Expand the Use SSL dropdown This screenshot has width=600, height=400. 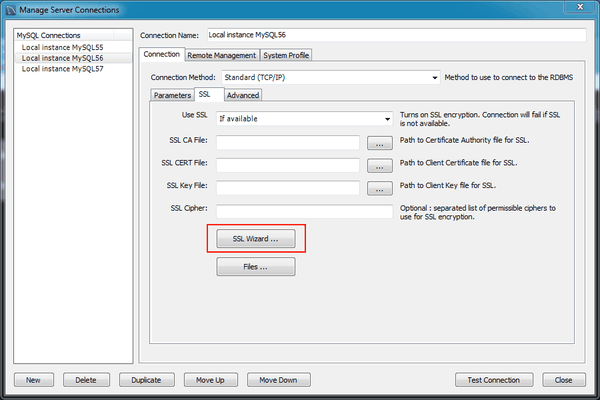(386, 118)
